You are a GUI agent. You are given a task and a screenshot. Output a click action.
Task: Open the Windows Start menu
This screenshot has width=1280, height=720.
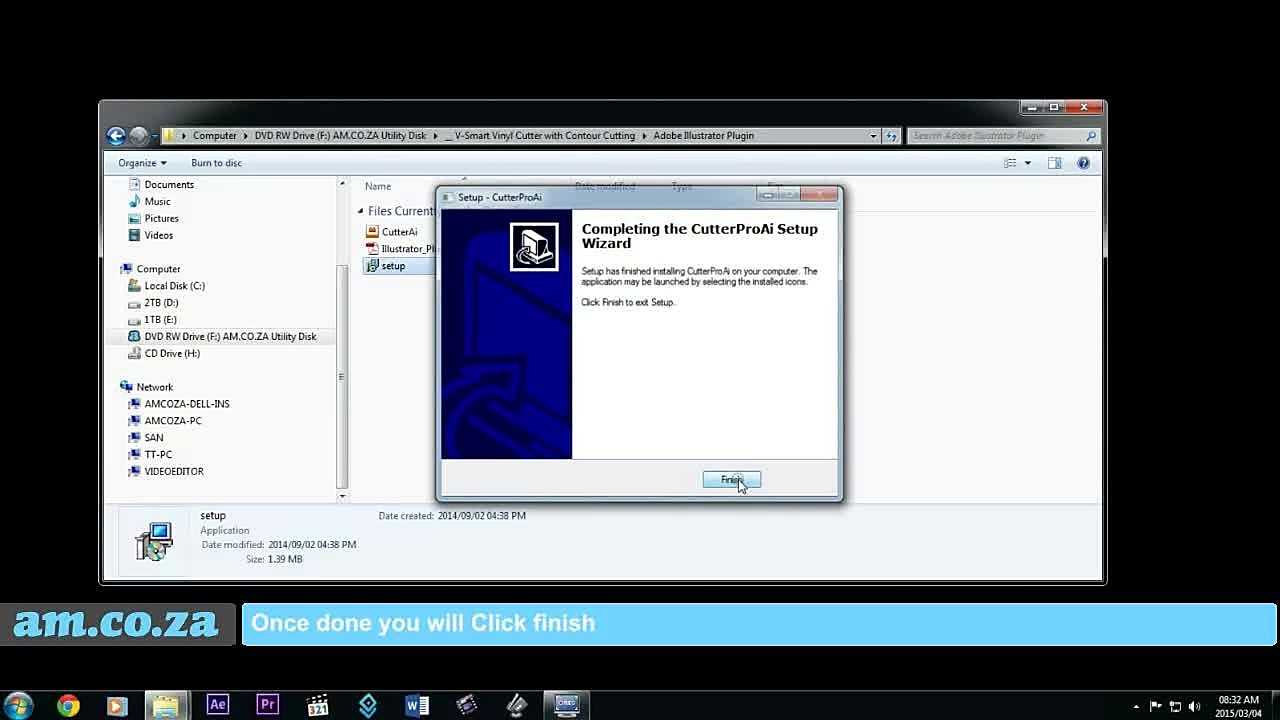[x=18, y=705]
